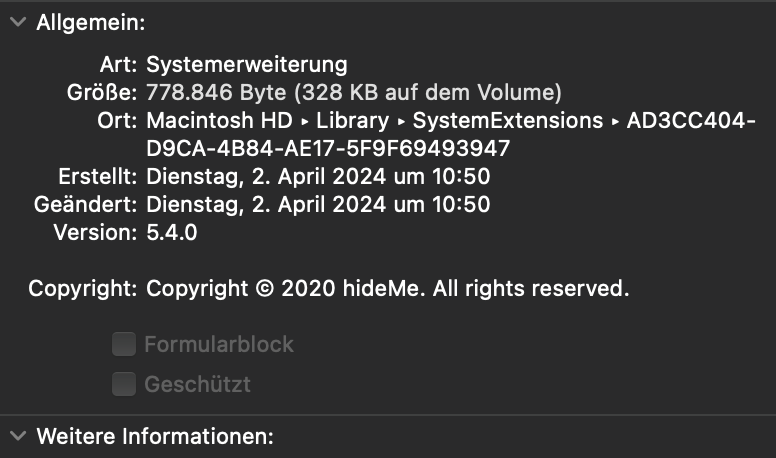776x458 pixels.
Task: Click the Weitere Informationen header label
Action: [154, 436]
